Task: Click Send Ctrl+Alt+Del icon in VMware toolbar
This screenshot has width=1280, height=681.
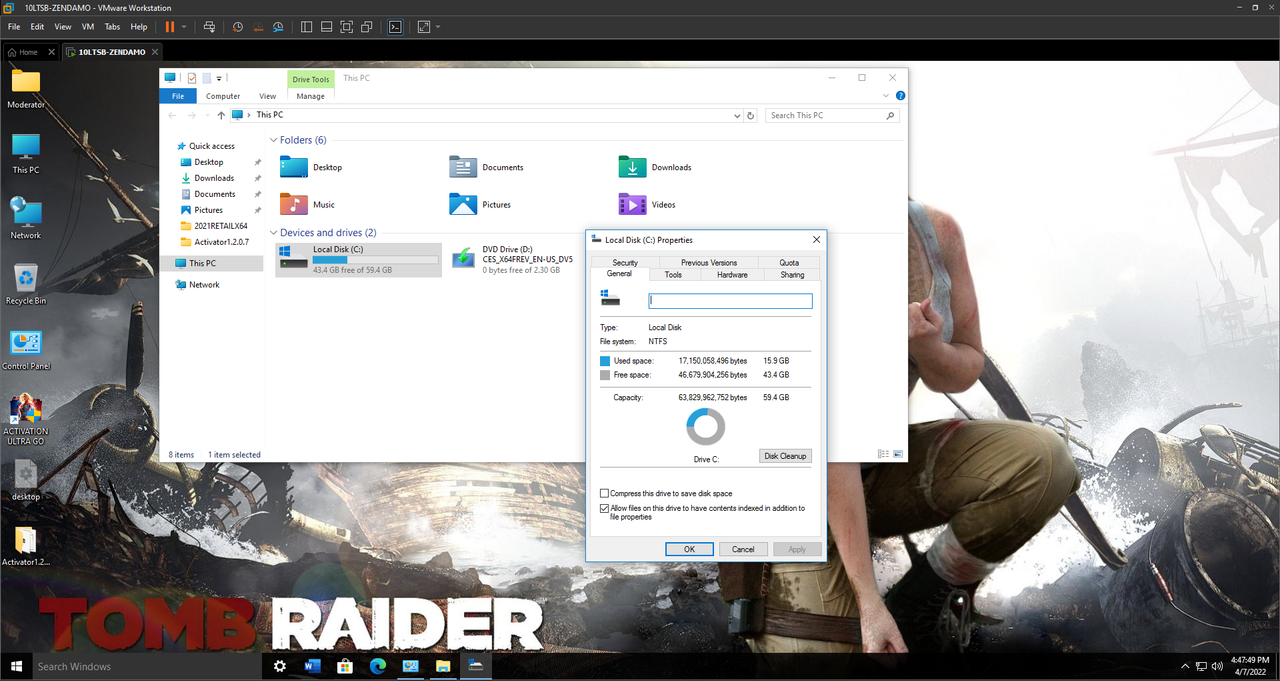Action: click(209, 27)
